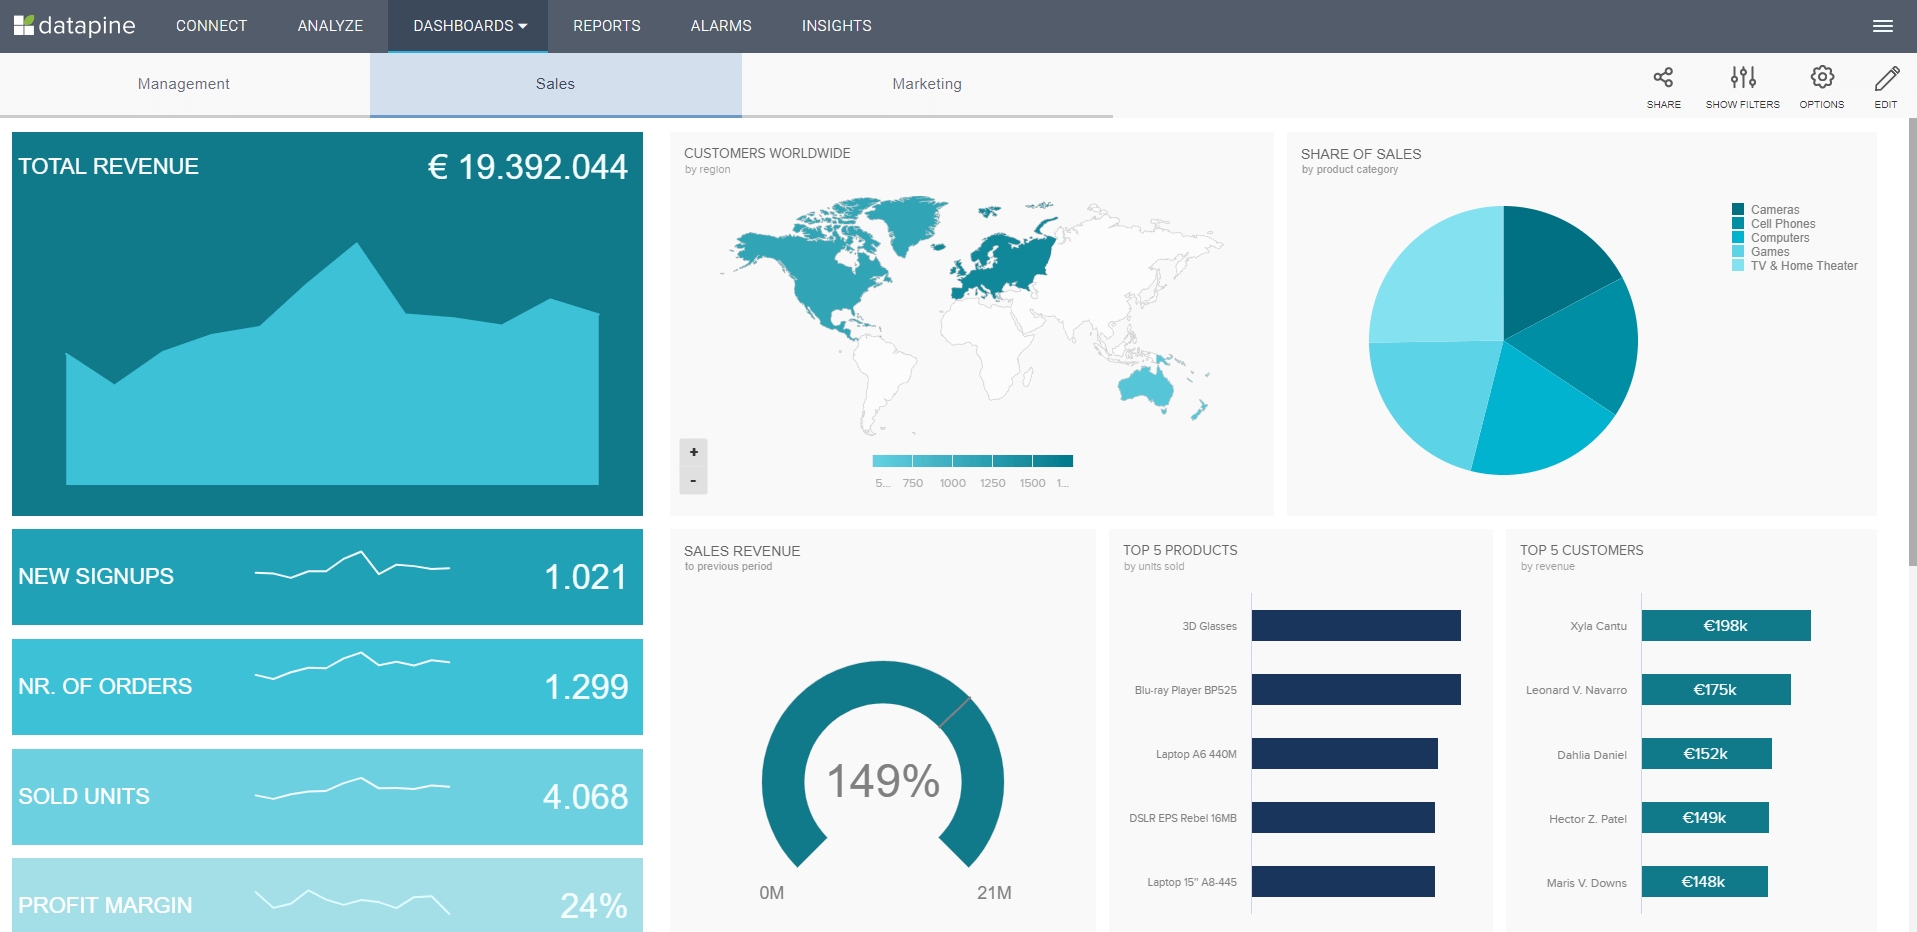Click the datapine logo
The image size is (1917, 932).
click(75, 26)
